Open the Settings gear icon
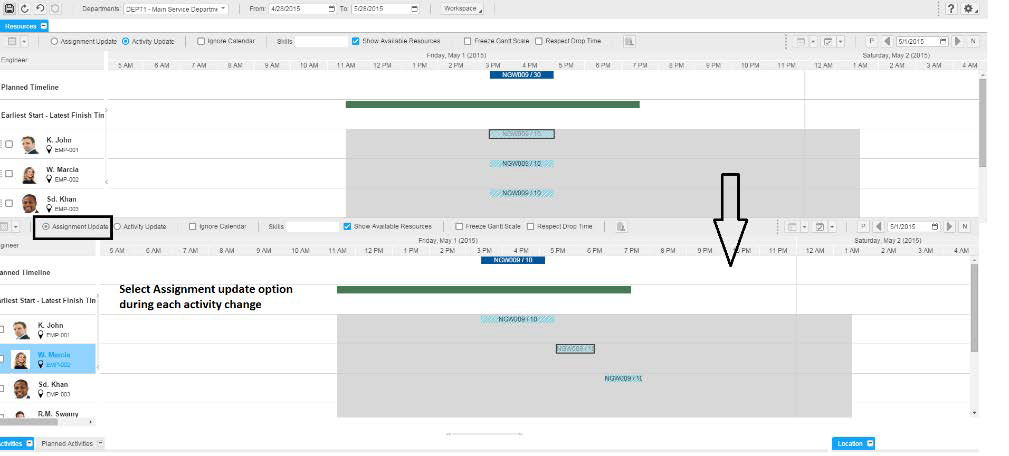The width and height of the screenshot is (1009, 456). coord(968,8)
